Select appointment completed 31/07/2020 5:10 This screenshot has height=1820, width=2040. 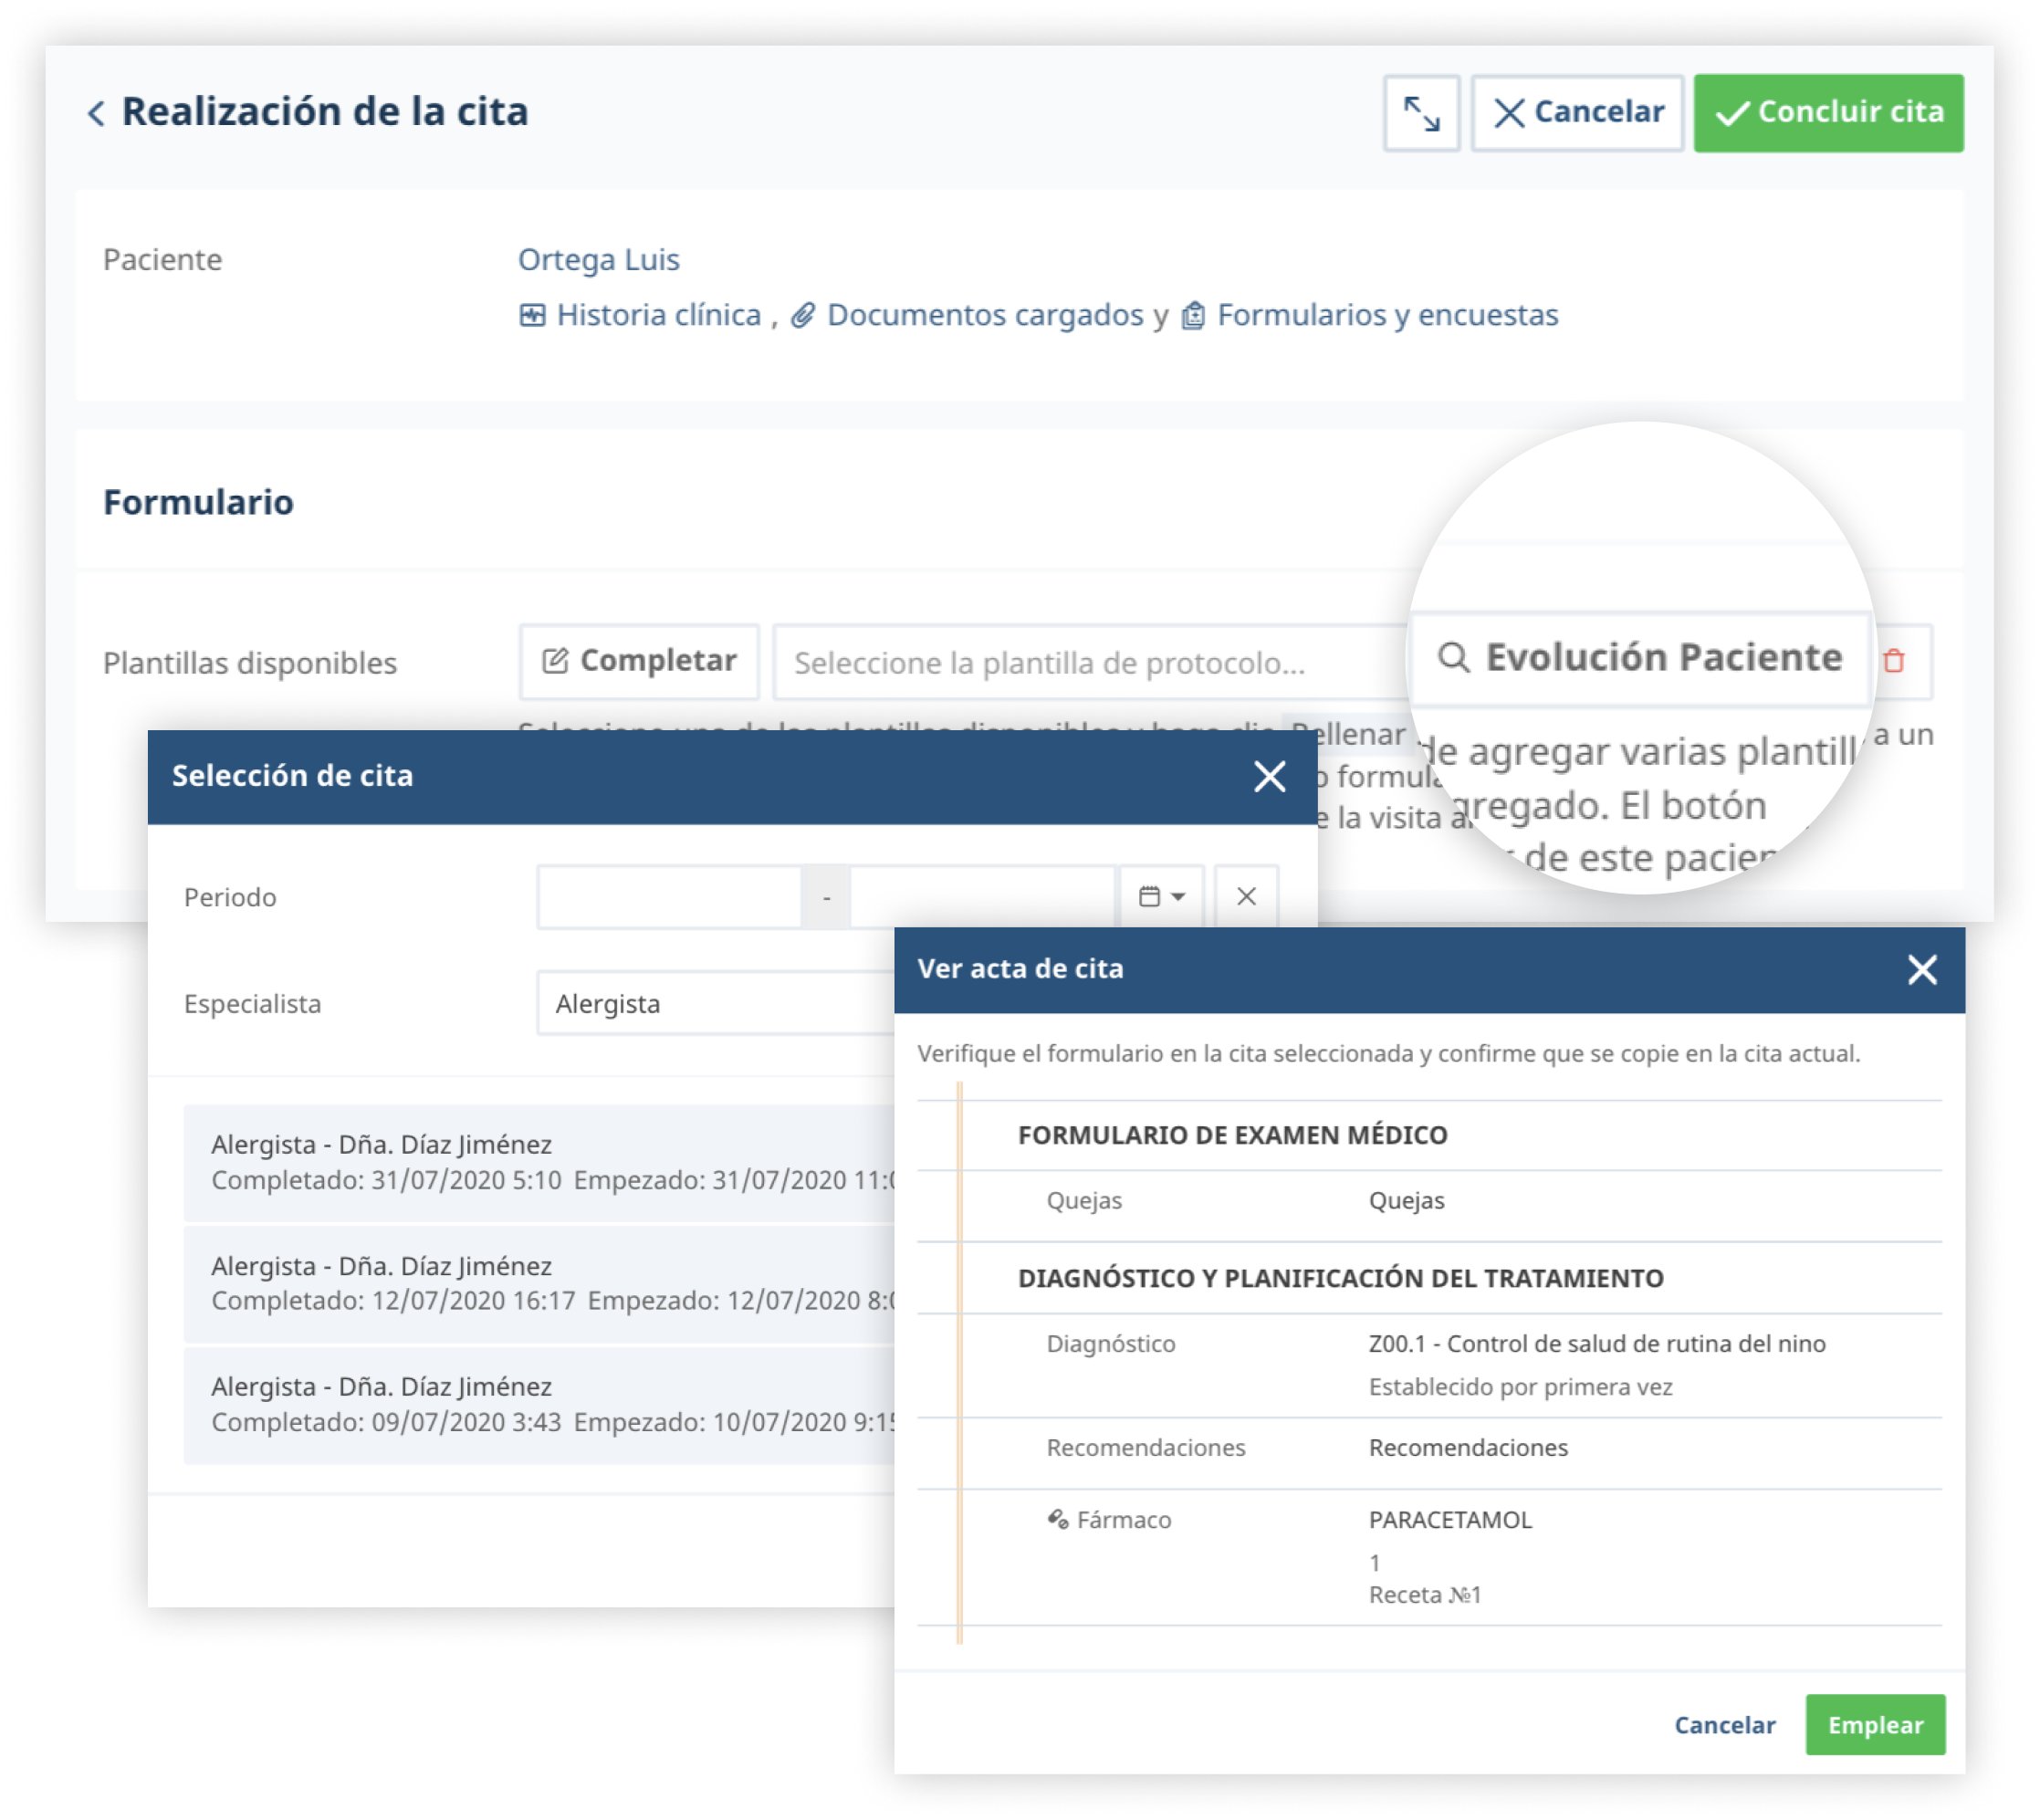[540, 1162]
